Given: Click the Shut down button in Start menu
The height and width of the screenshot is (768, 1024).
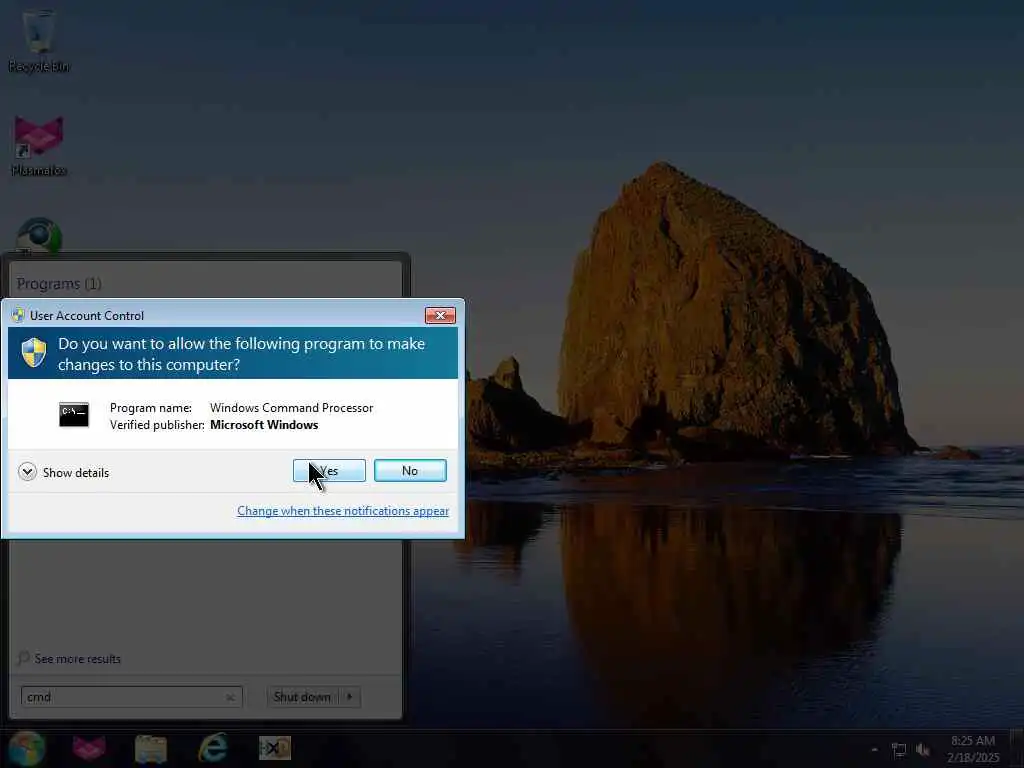Looking at the screenshot, I should 302,697.
